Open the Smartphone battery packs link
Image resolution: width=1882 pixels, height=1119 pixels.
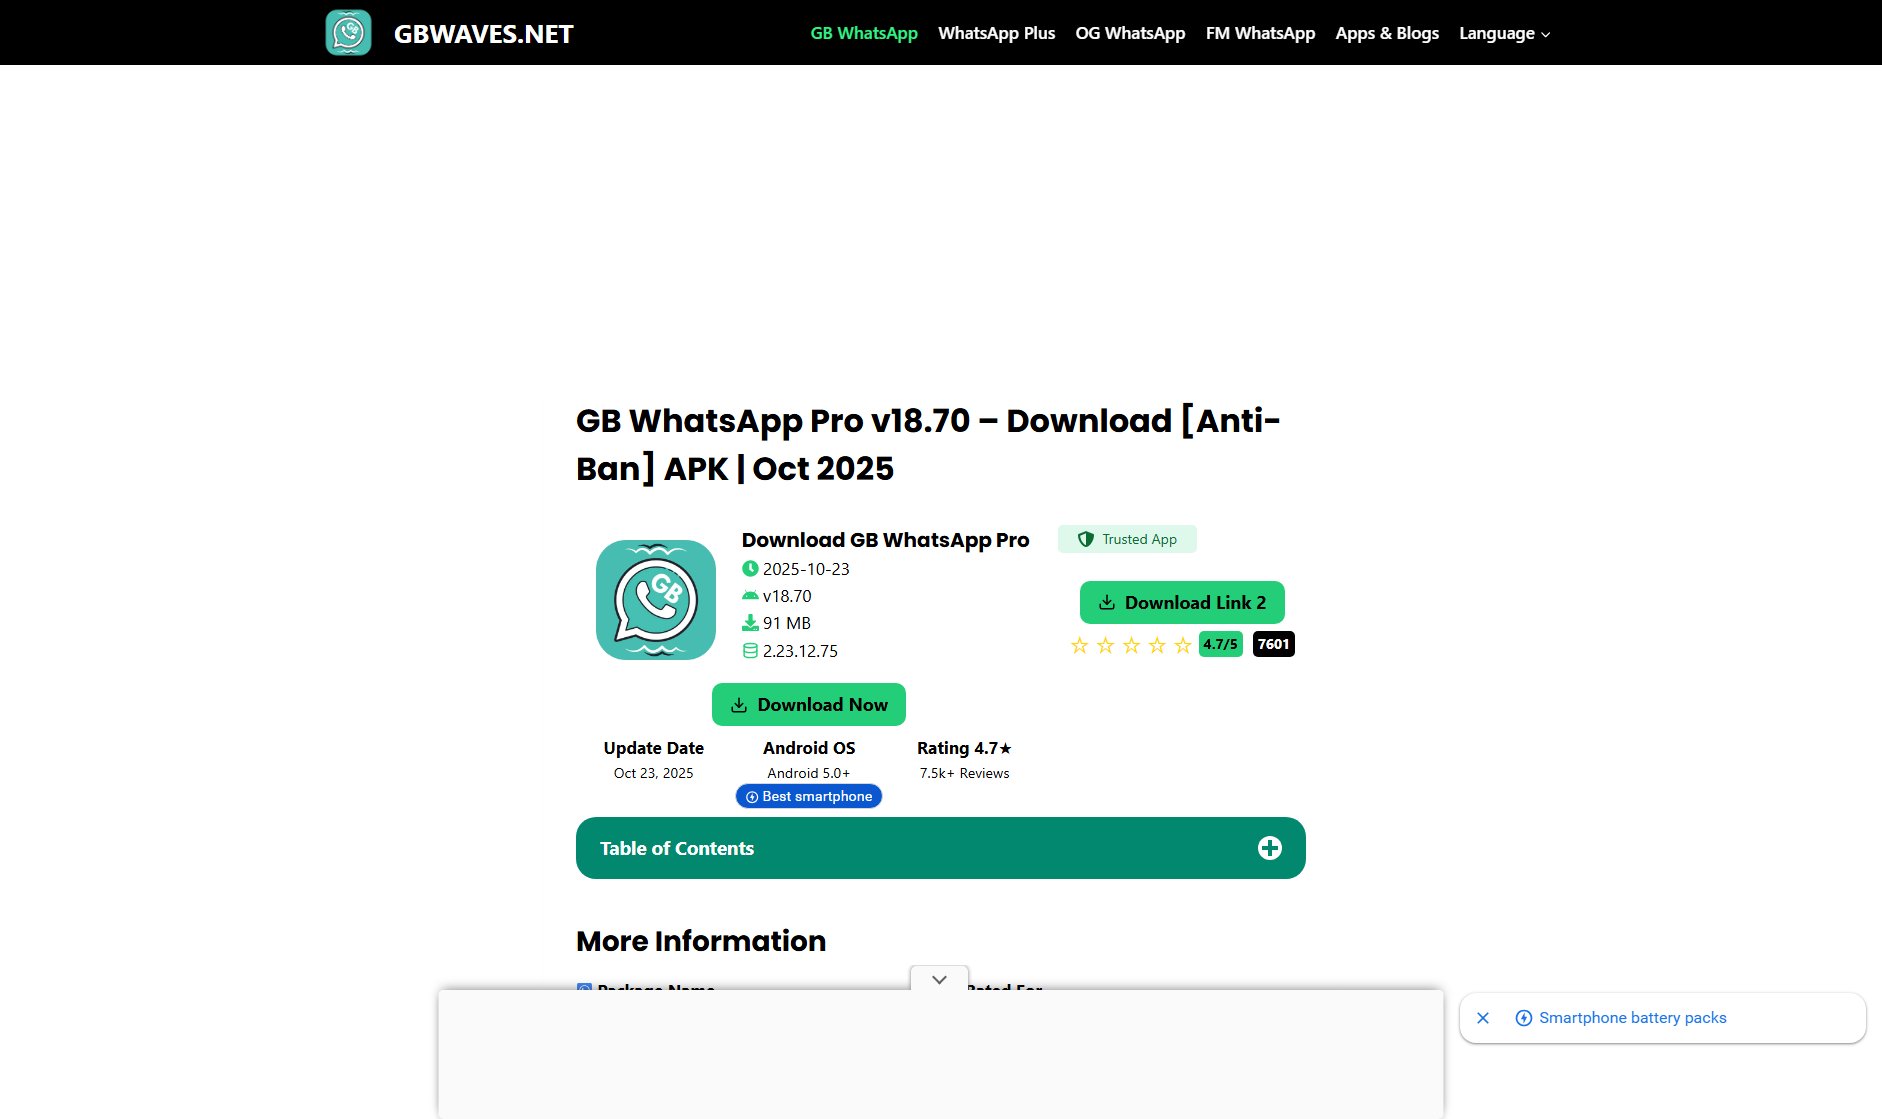[x=1632, y=1018]
